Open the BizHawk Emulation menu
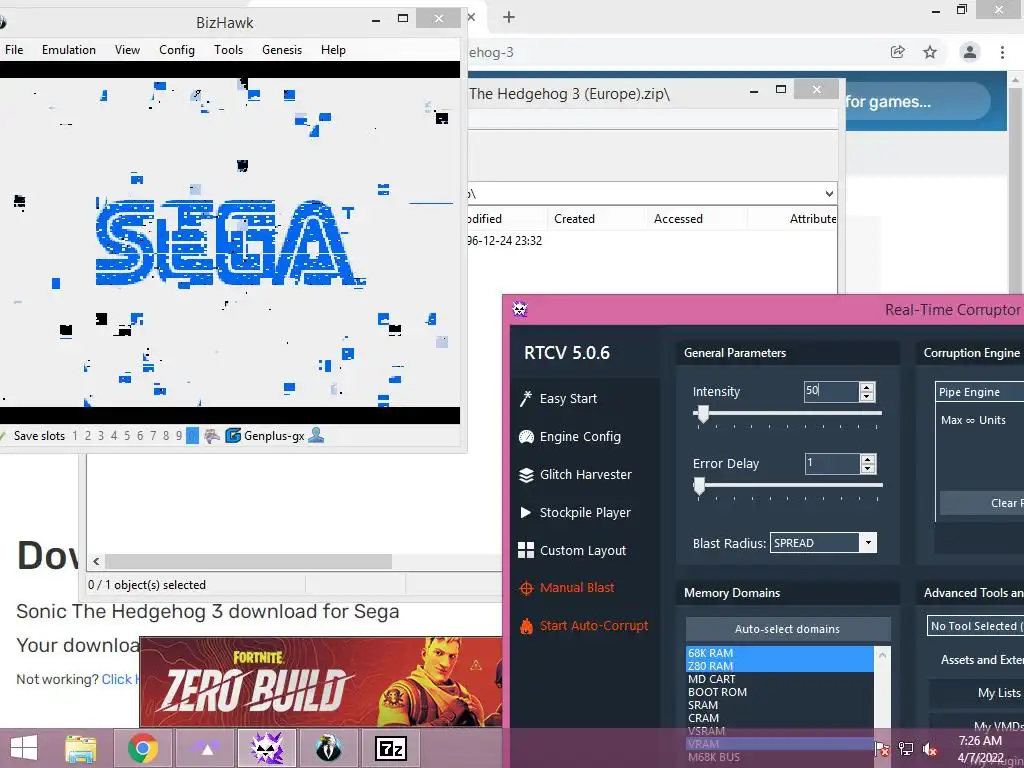The image size is (1024, 768). (69, 50)
